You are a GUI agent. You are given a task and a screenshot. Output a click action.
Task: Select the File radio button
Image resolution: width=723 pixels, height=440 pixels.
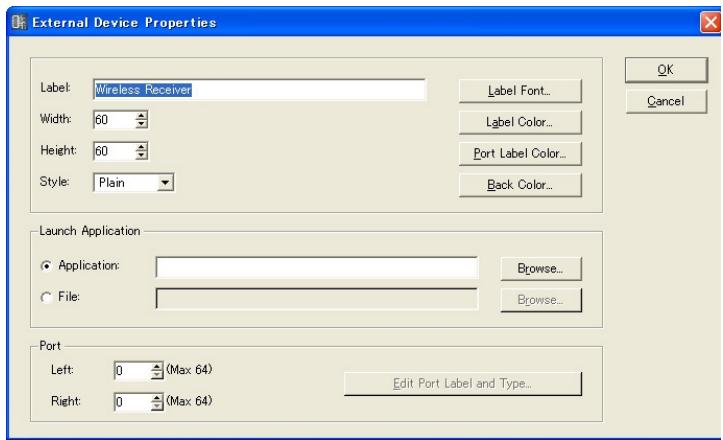tap(46, 297)
